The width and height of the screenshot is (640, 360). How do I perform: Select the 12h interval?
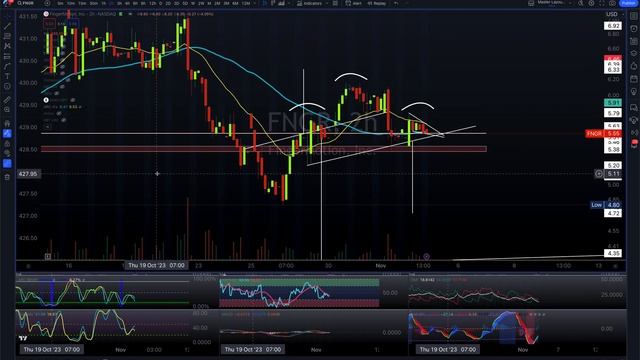(153, 3)
